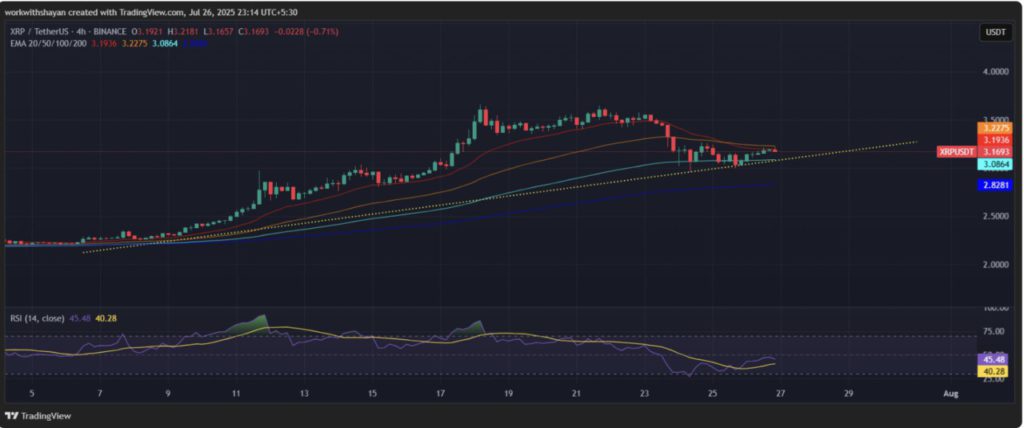Image resolution: width=1024 pixels, height=428 pixels.
Task: Click the red 3.1936 EMA price label
Action: [994, 140]
